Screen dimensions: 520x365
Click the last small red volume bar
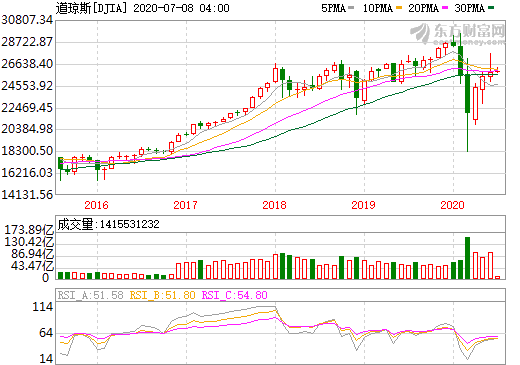click(x=498, y=277)
